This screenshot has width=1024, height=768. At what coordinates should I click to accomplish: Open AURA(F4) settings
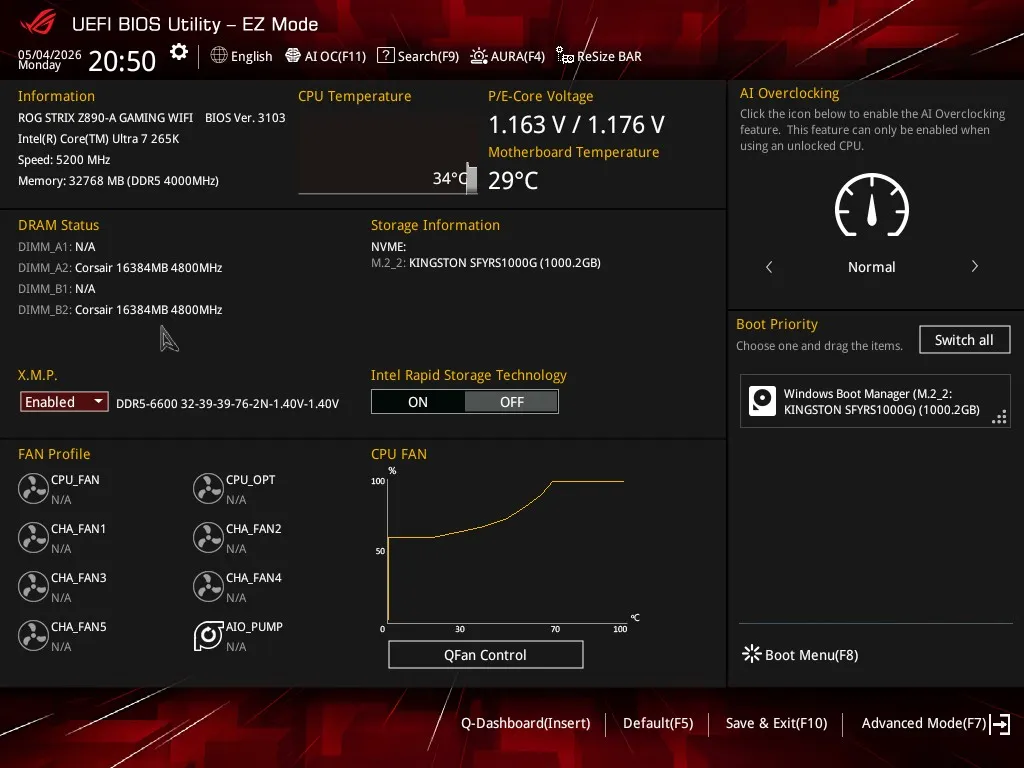click(x=507, y=56)
